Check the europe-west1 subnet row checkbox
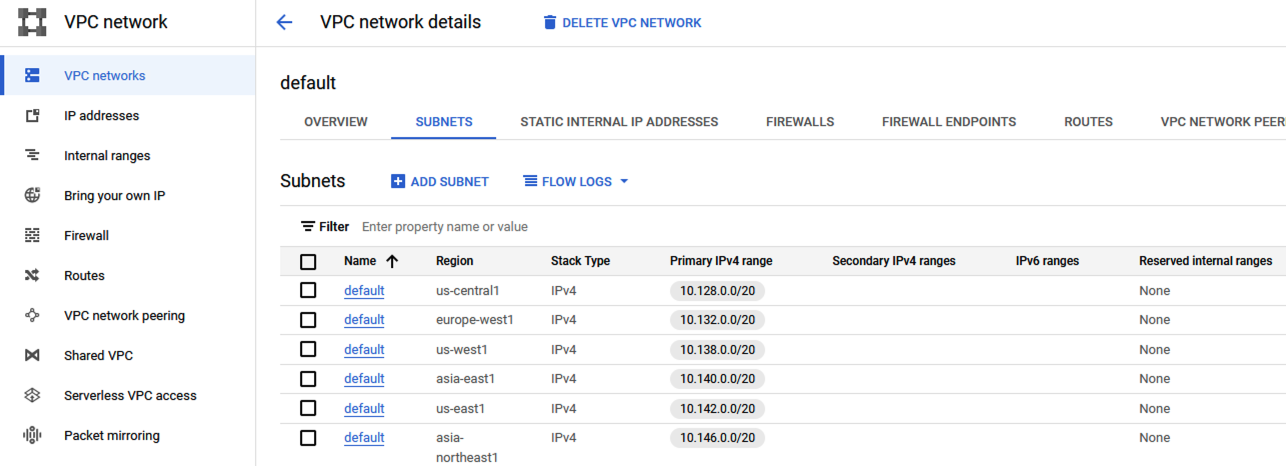The width and height of the screenshot is (1286, 466). 308,320
